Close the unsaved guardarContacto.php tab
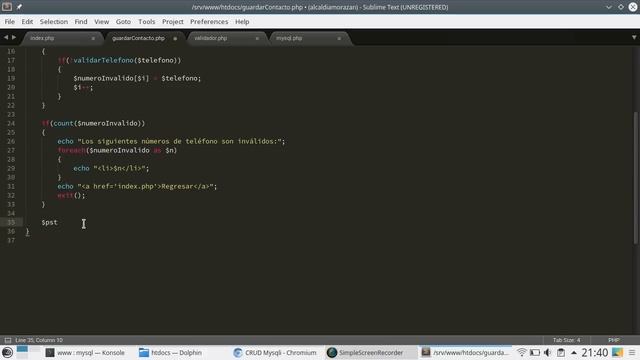The height and width of the screenshot is (360, 640). coord(175,38)
